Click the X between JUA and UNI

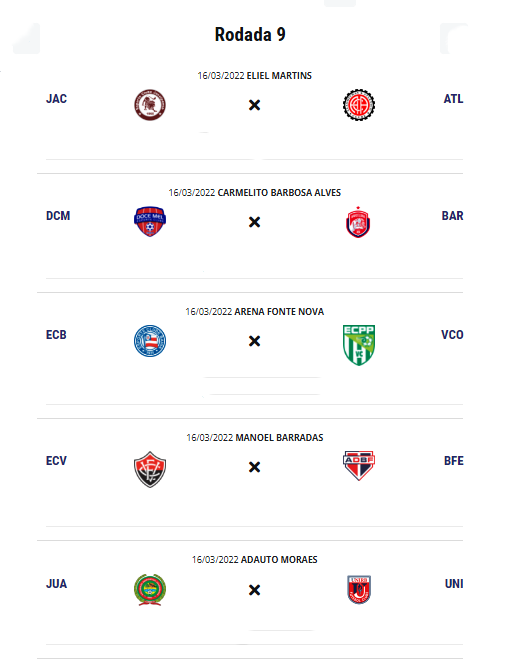point(254,590)
